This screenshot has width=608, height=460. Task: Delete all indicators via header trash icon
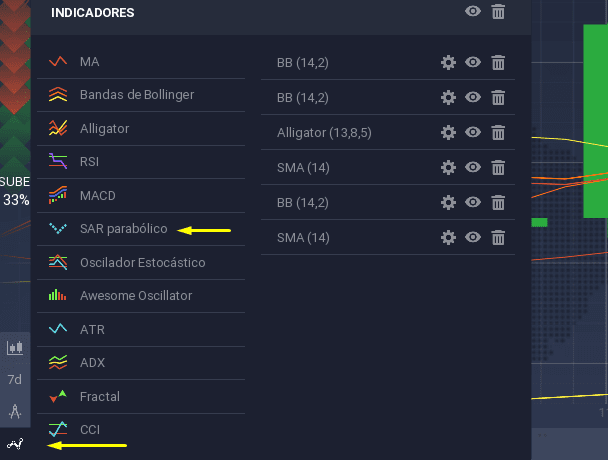pyautogui.click(x=498, y=12)
